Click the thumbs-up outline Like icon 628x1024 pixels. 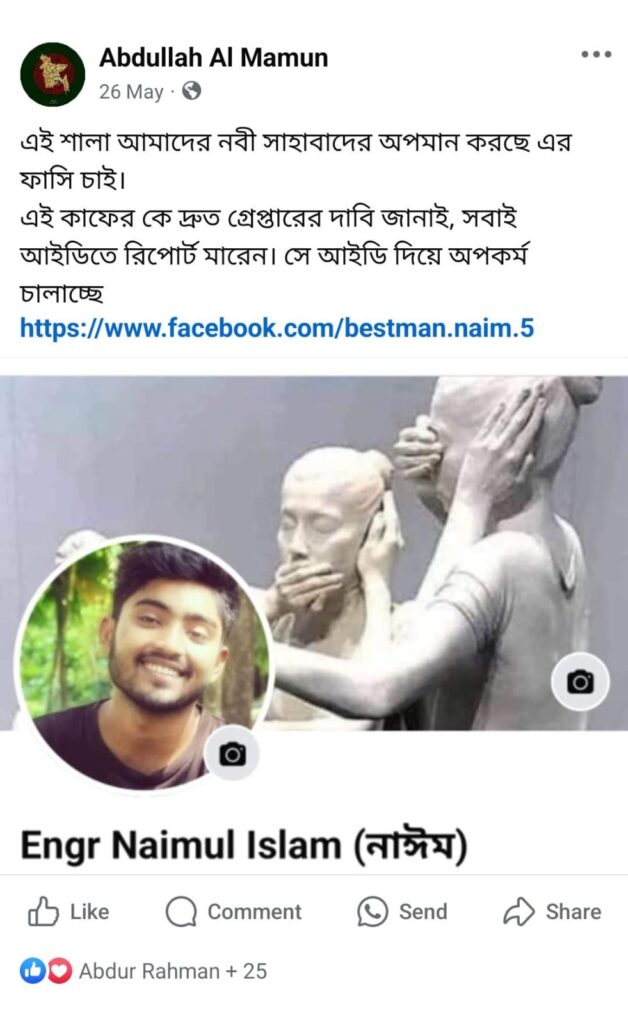(x=43, y=911)
